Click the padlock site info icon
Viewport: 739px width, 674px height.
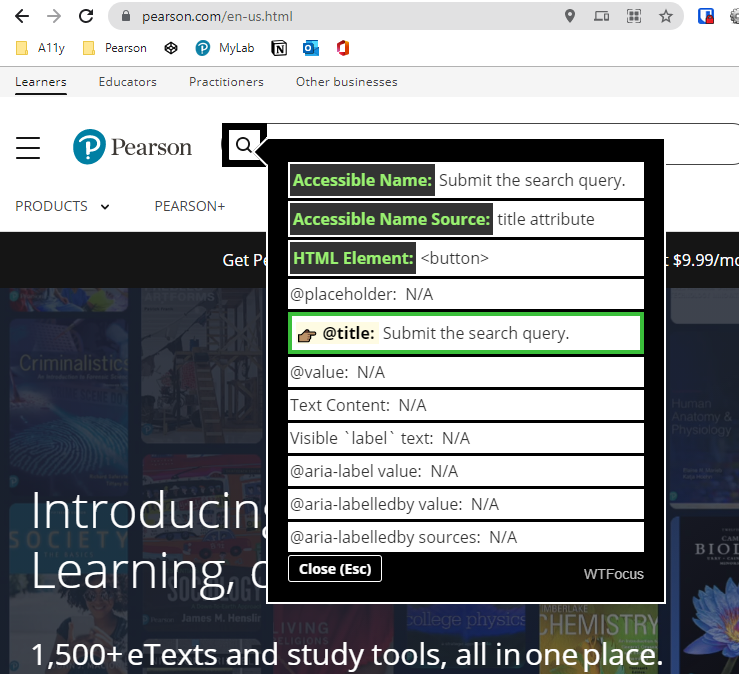click(125, 16)
